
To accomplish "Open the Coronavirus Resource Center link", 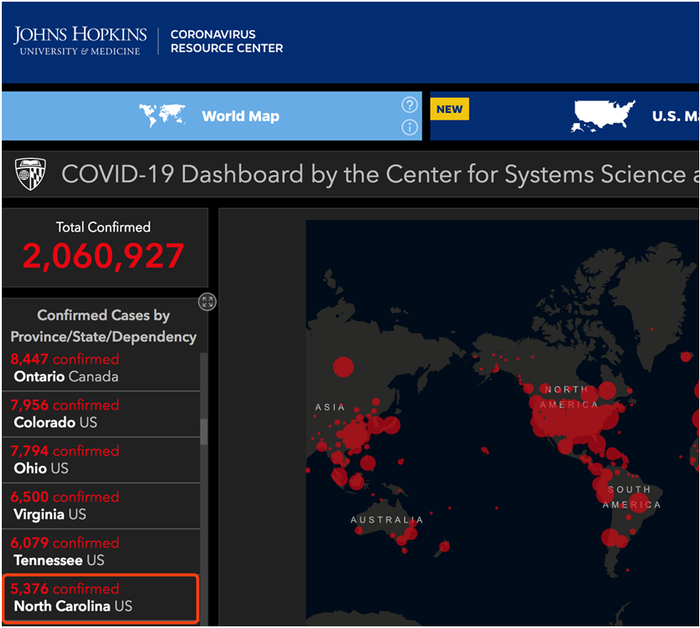I will coord(226,41).
